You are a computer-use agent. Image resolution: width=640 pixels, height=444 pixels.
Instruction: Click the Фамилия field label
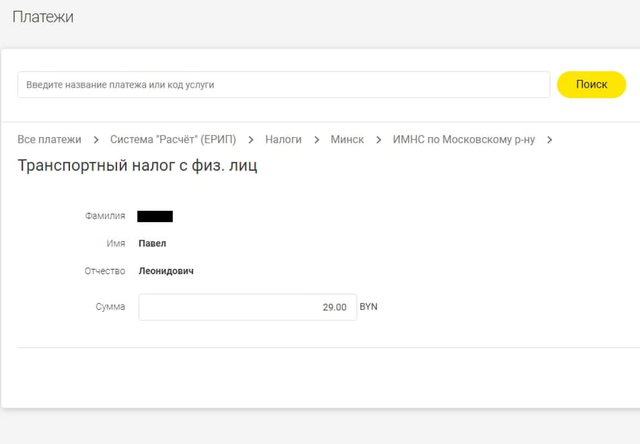pos(105,216)
